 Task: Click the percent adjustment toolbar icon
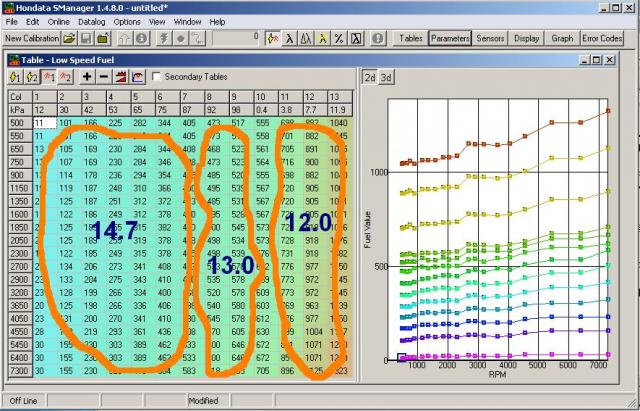[x=339, y=38]
